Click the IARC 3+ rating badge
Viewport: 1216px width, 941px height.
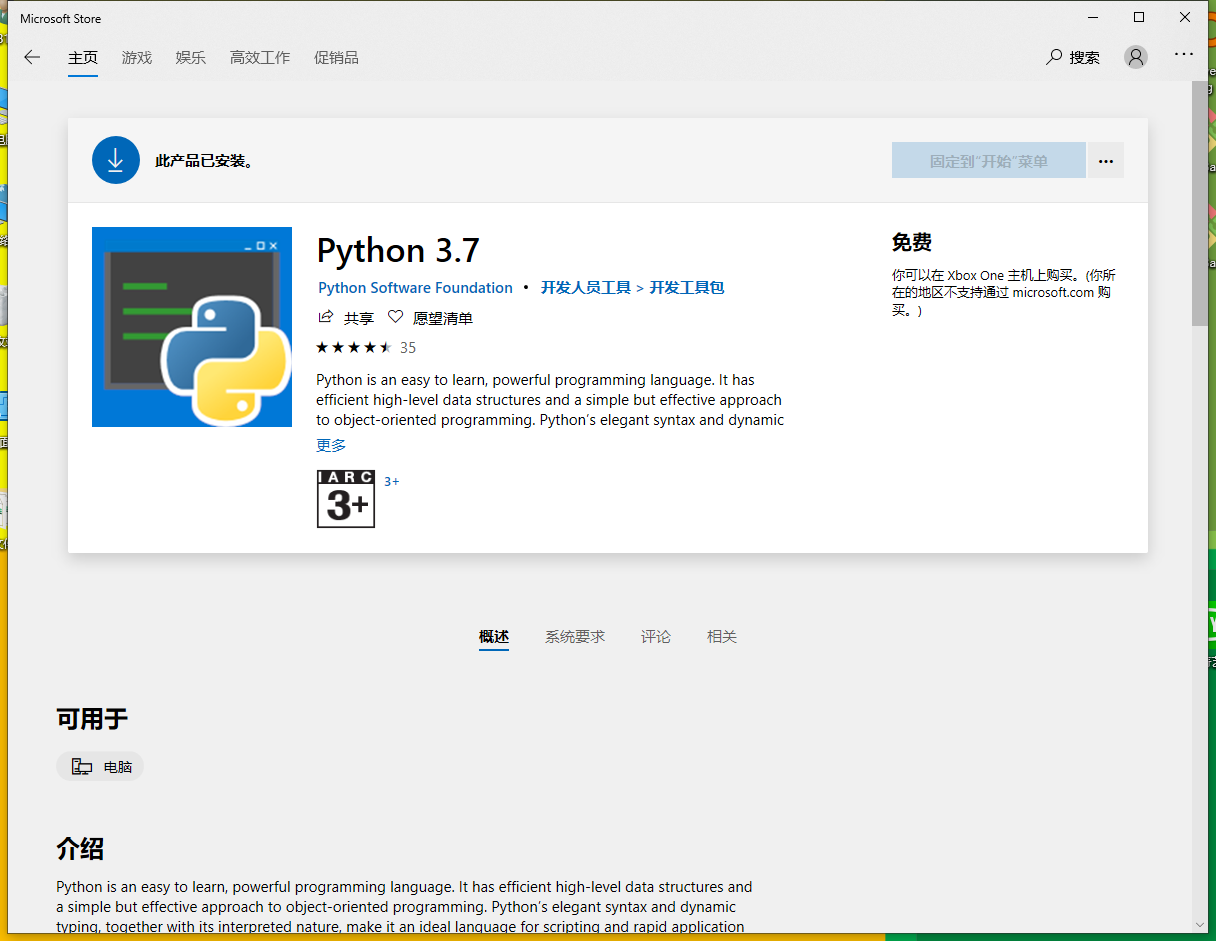(x=346, y=499)
